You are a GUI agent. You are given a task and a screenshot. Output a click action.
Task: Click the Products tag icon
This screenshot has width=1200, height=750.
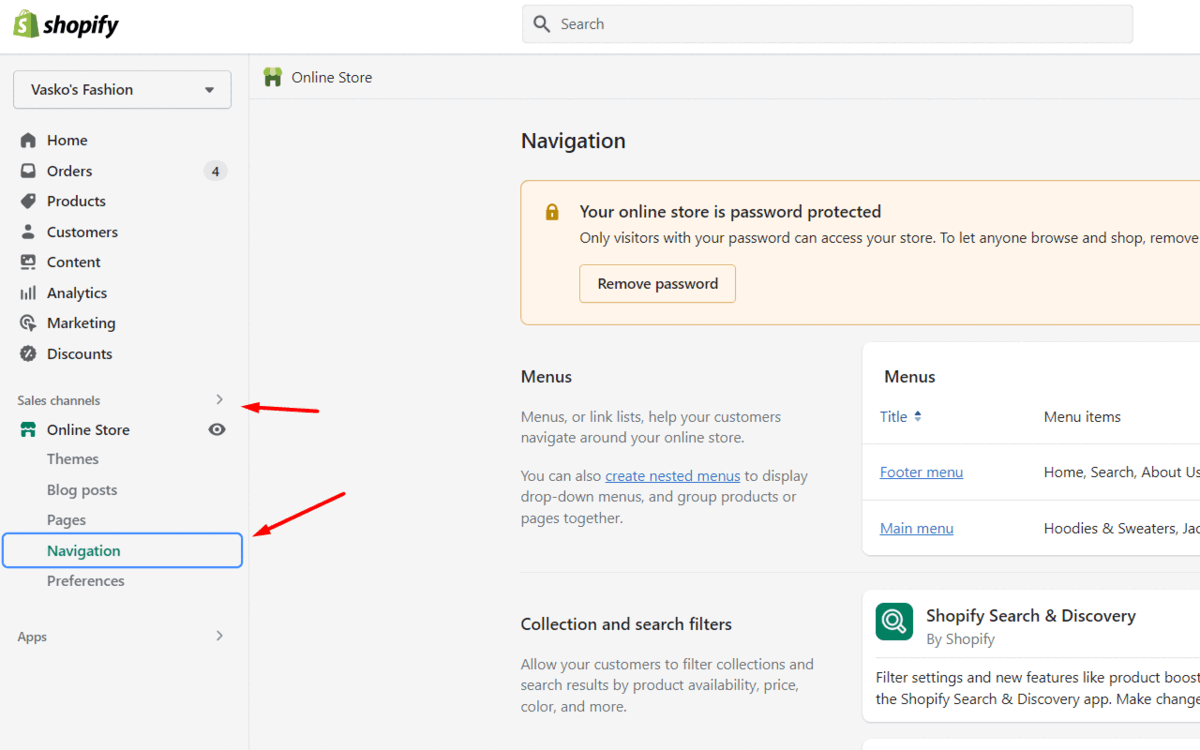click(28, 201)
